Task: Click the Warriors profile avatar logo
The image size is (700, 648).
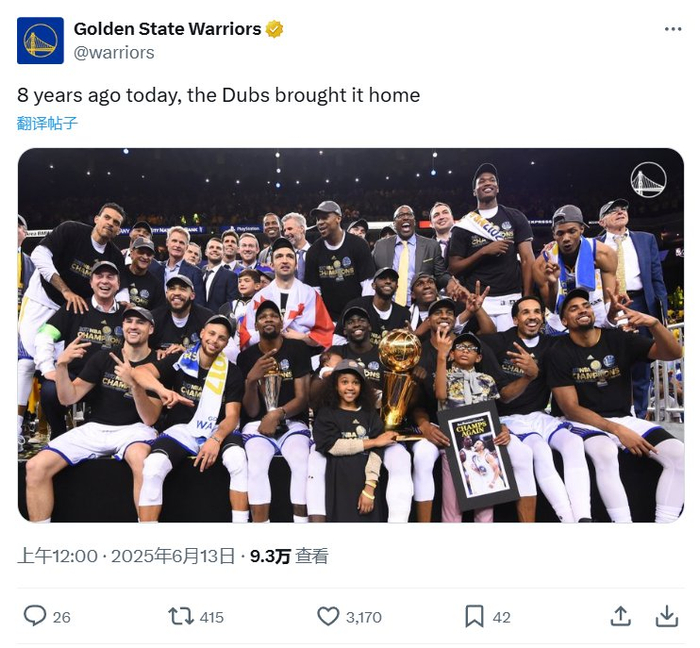Action: (41, 41)
